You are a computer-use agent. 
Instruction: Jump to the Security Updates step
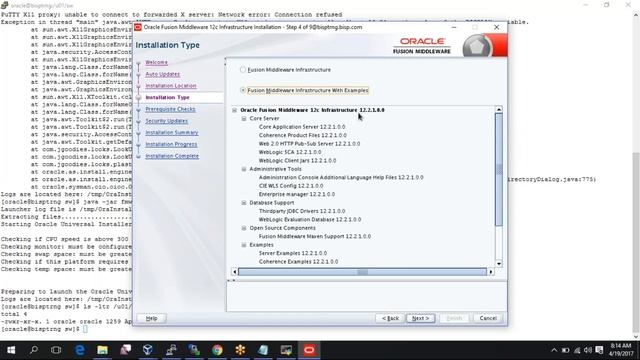[x=167, y=121]
